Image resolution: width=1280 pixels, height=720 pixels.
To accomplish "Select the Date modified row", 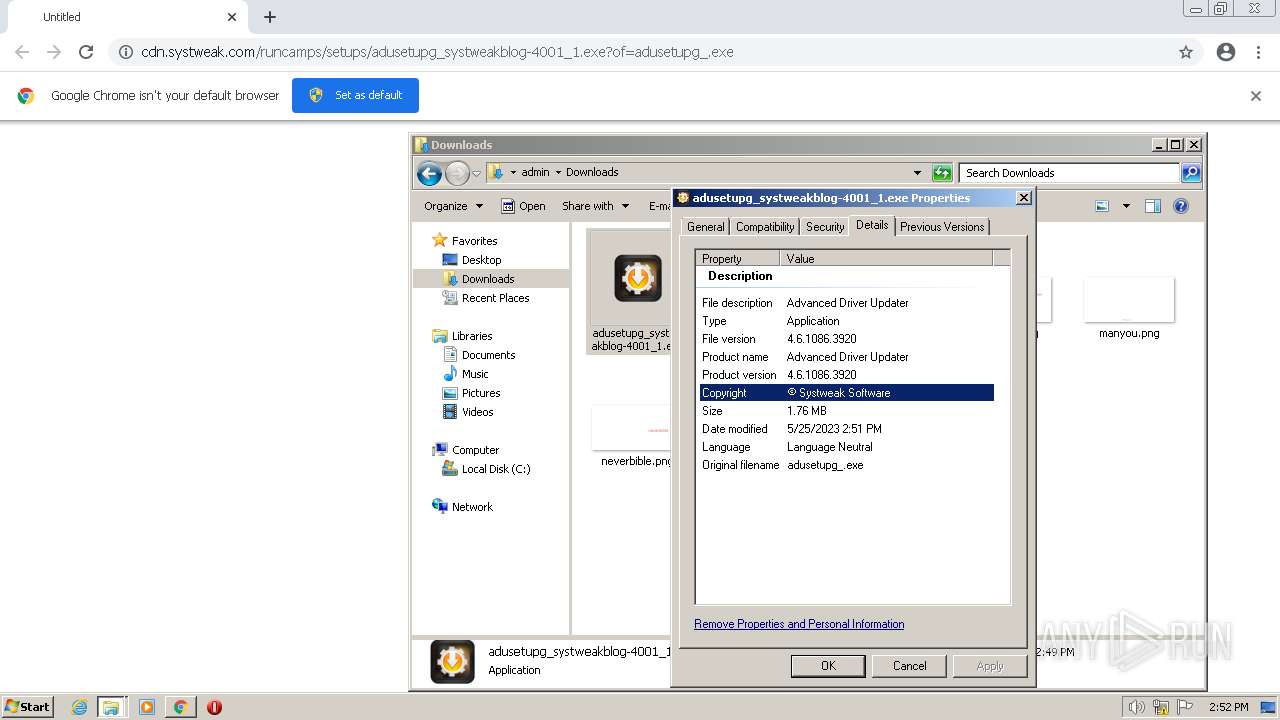I will pos(847,429).
